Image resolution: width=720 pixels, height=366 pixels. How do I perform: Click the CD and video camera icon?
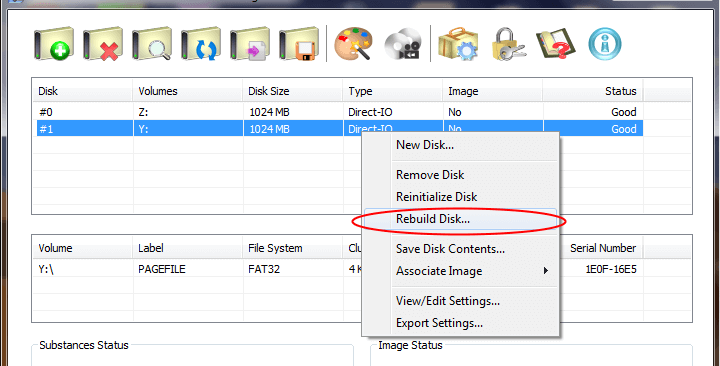click(403, 45)
